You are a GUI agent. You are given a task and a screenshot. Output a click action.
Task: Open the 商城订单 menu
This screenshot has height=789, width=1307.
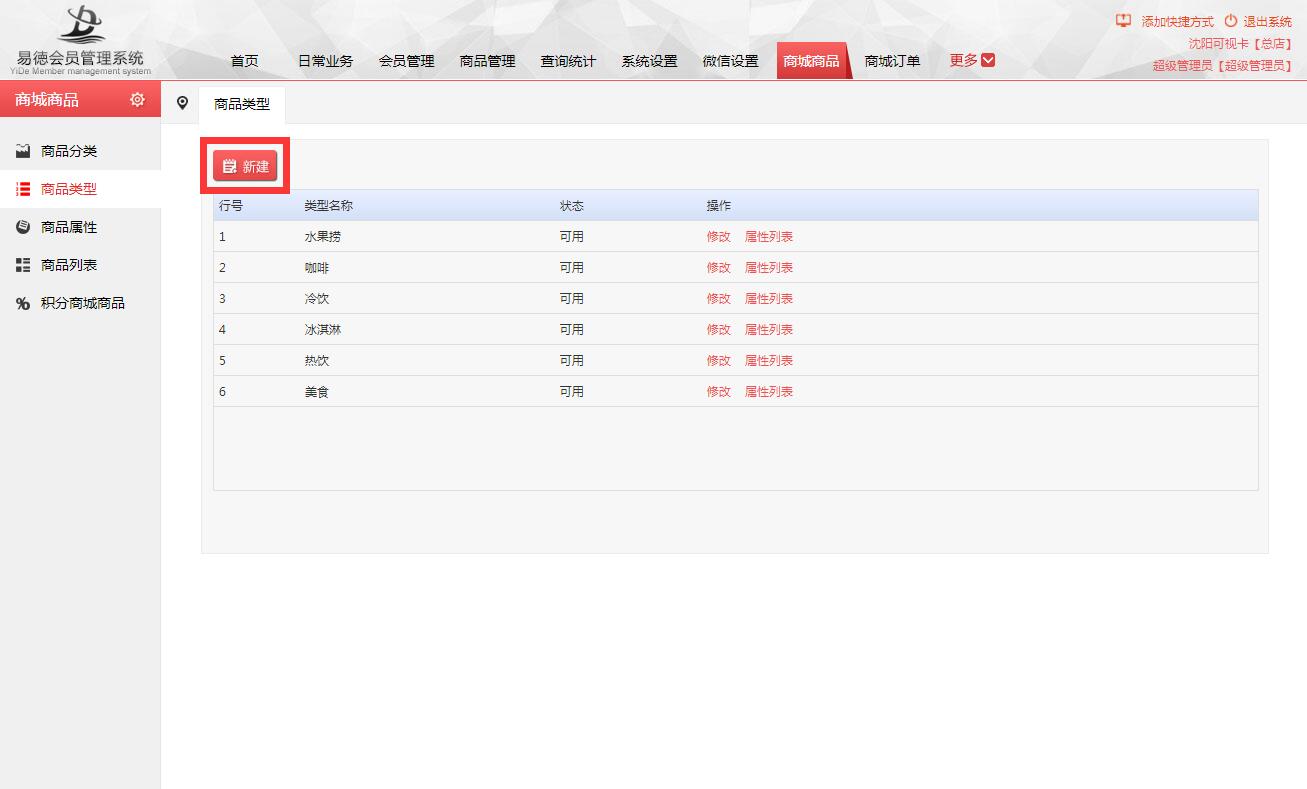click(x=892, y=61)
